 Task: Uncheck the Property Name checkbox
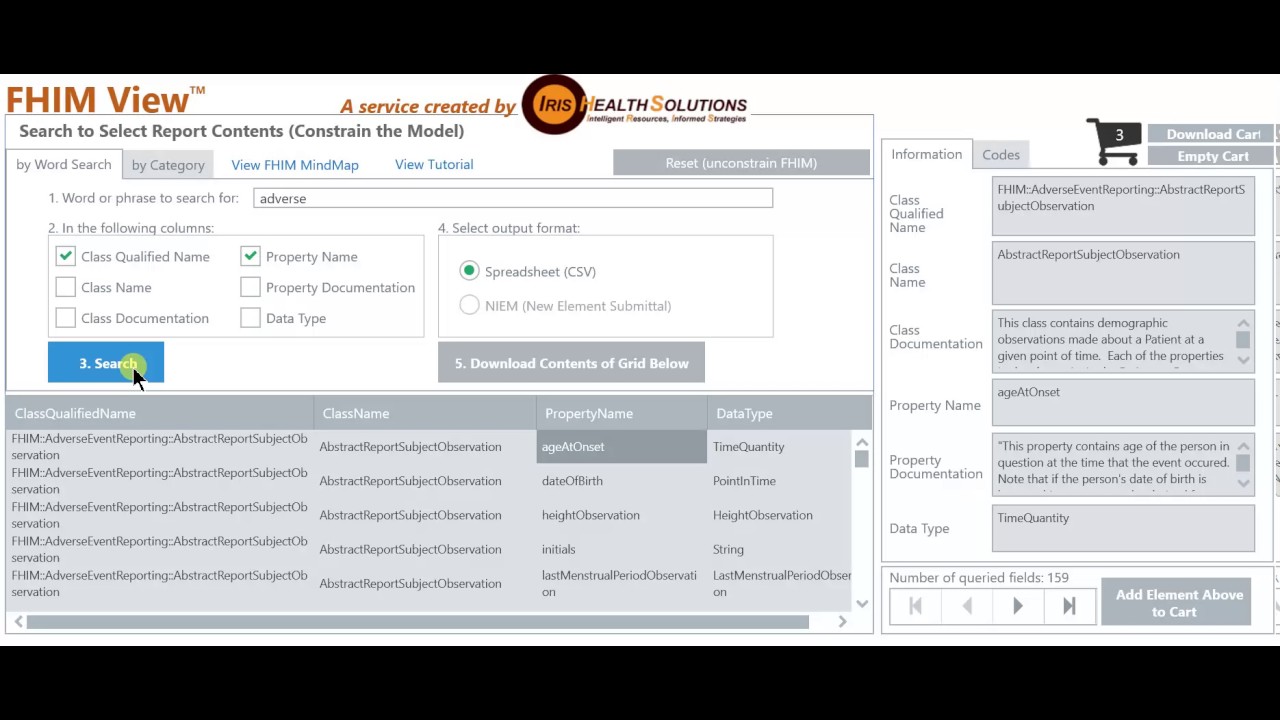[x=250, y=256]
